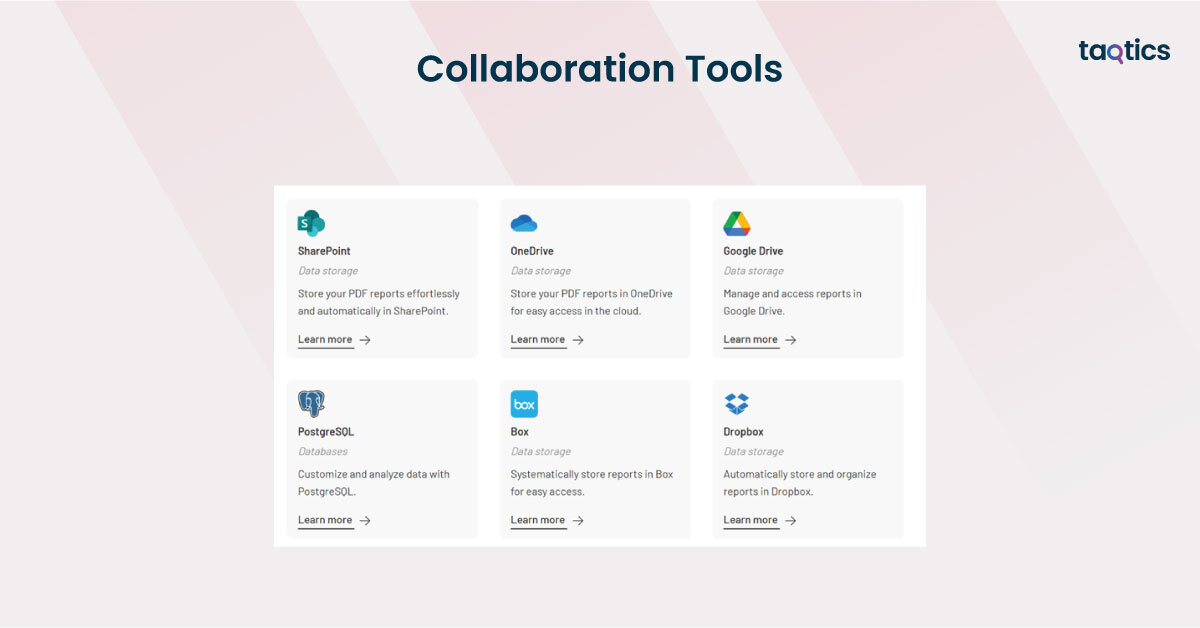Select the Google Drive card title

753,251
